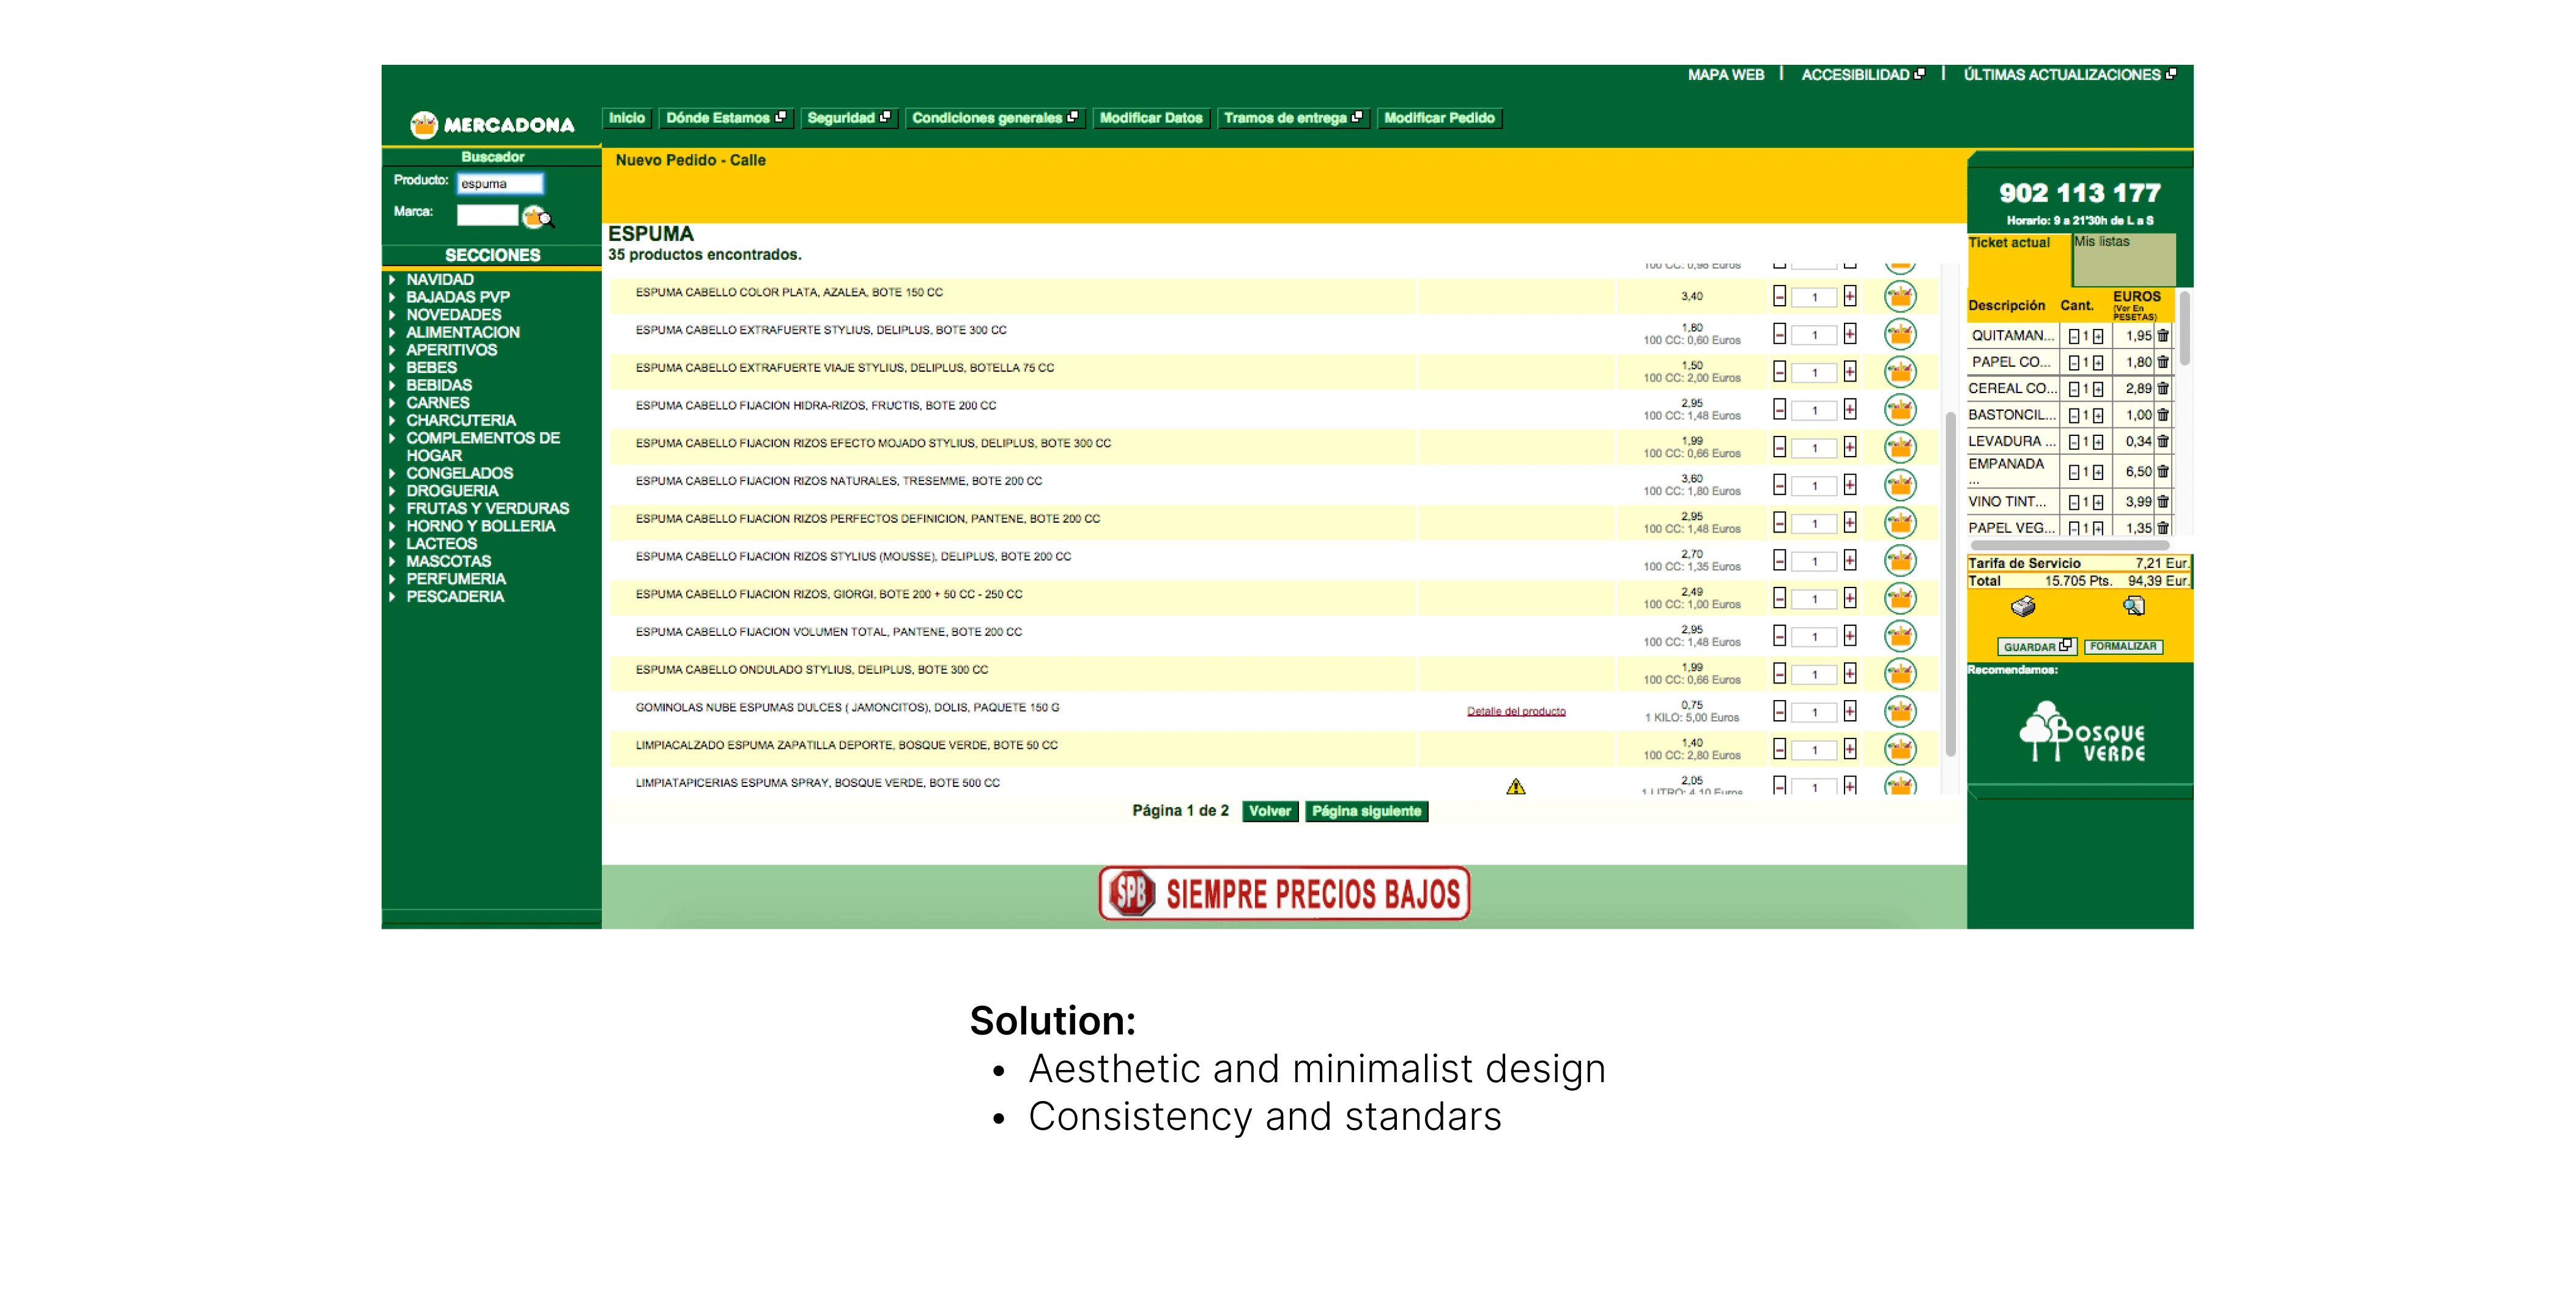Click the GUARDAR button

pyautogui.click(x=2036, y=647)
